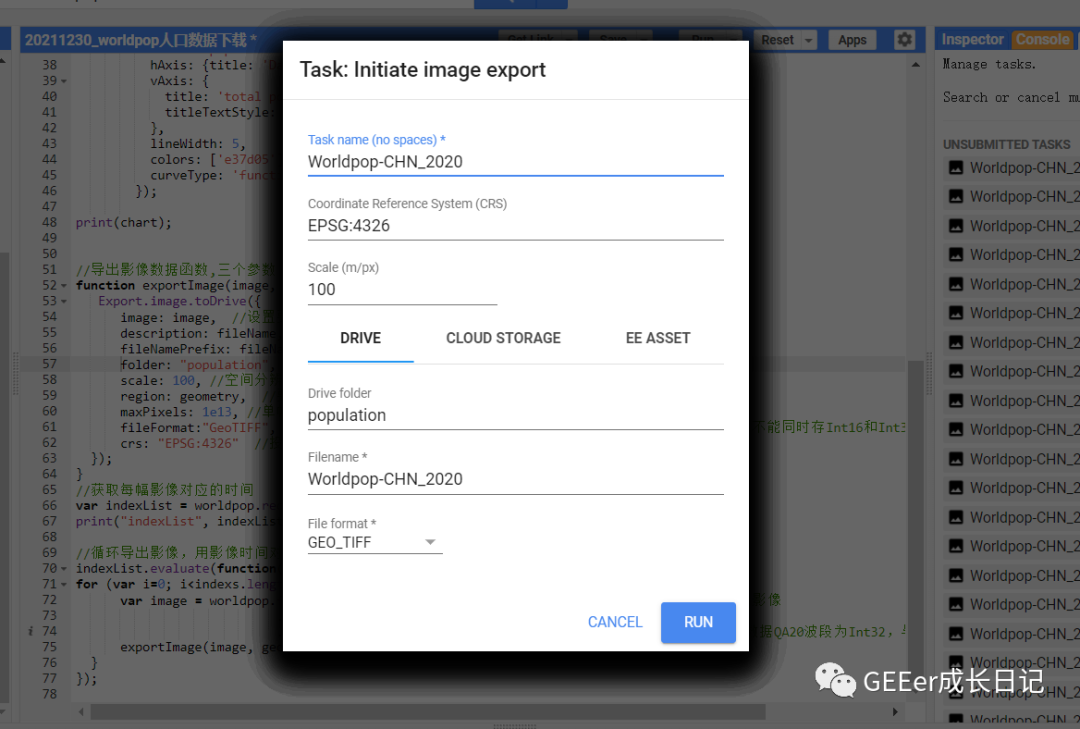Cancel the image export dialog
Screen dimensions: 1080x729
tap(615, 622)
